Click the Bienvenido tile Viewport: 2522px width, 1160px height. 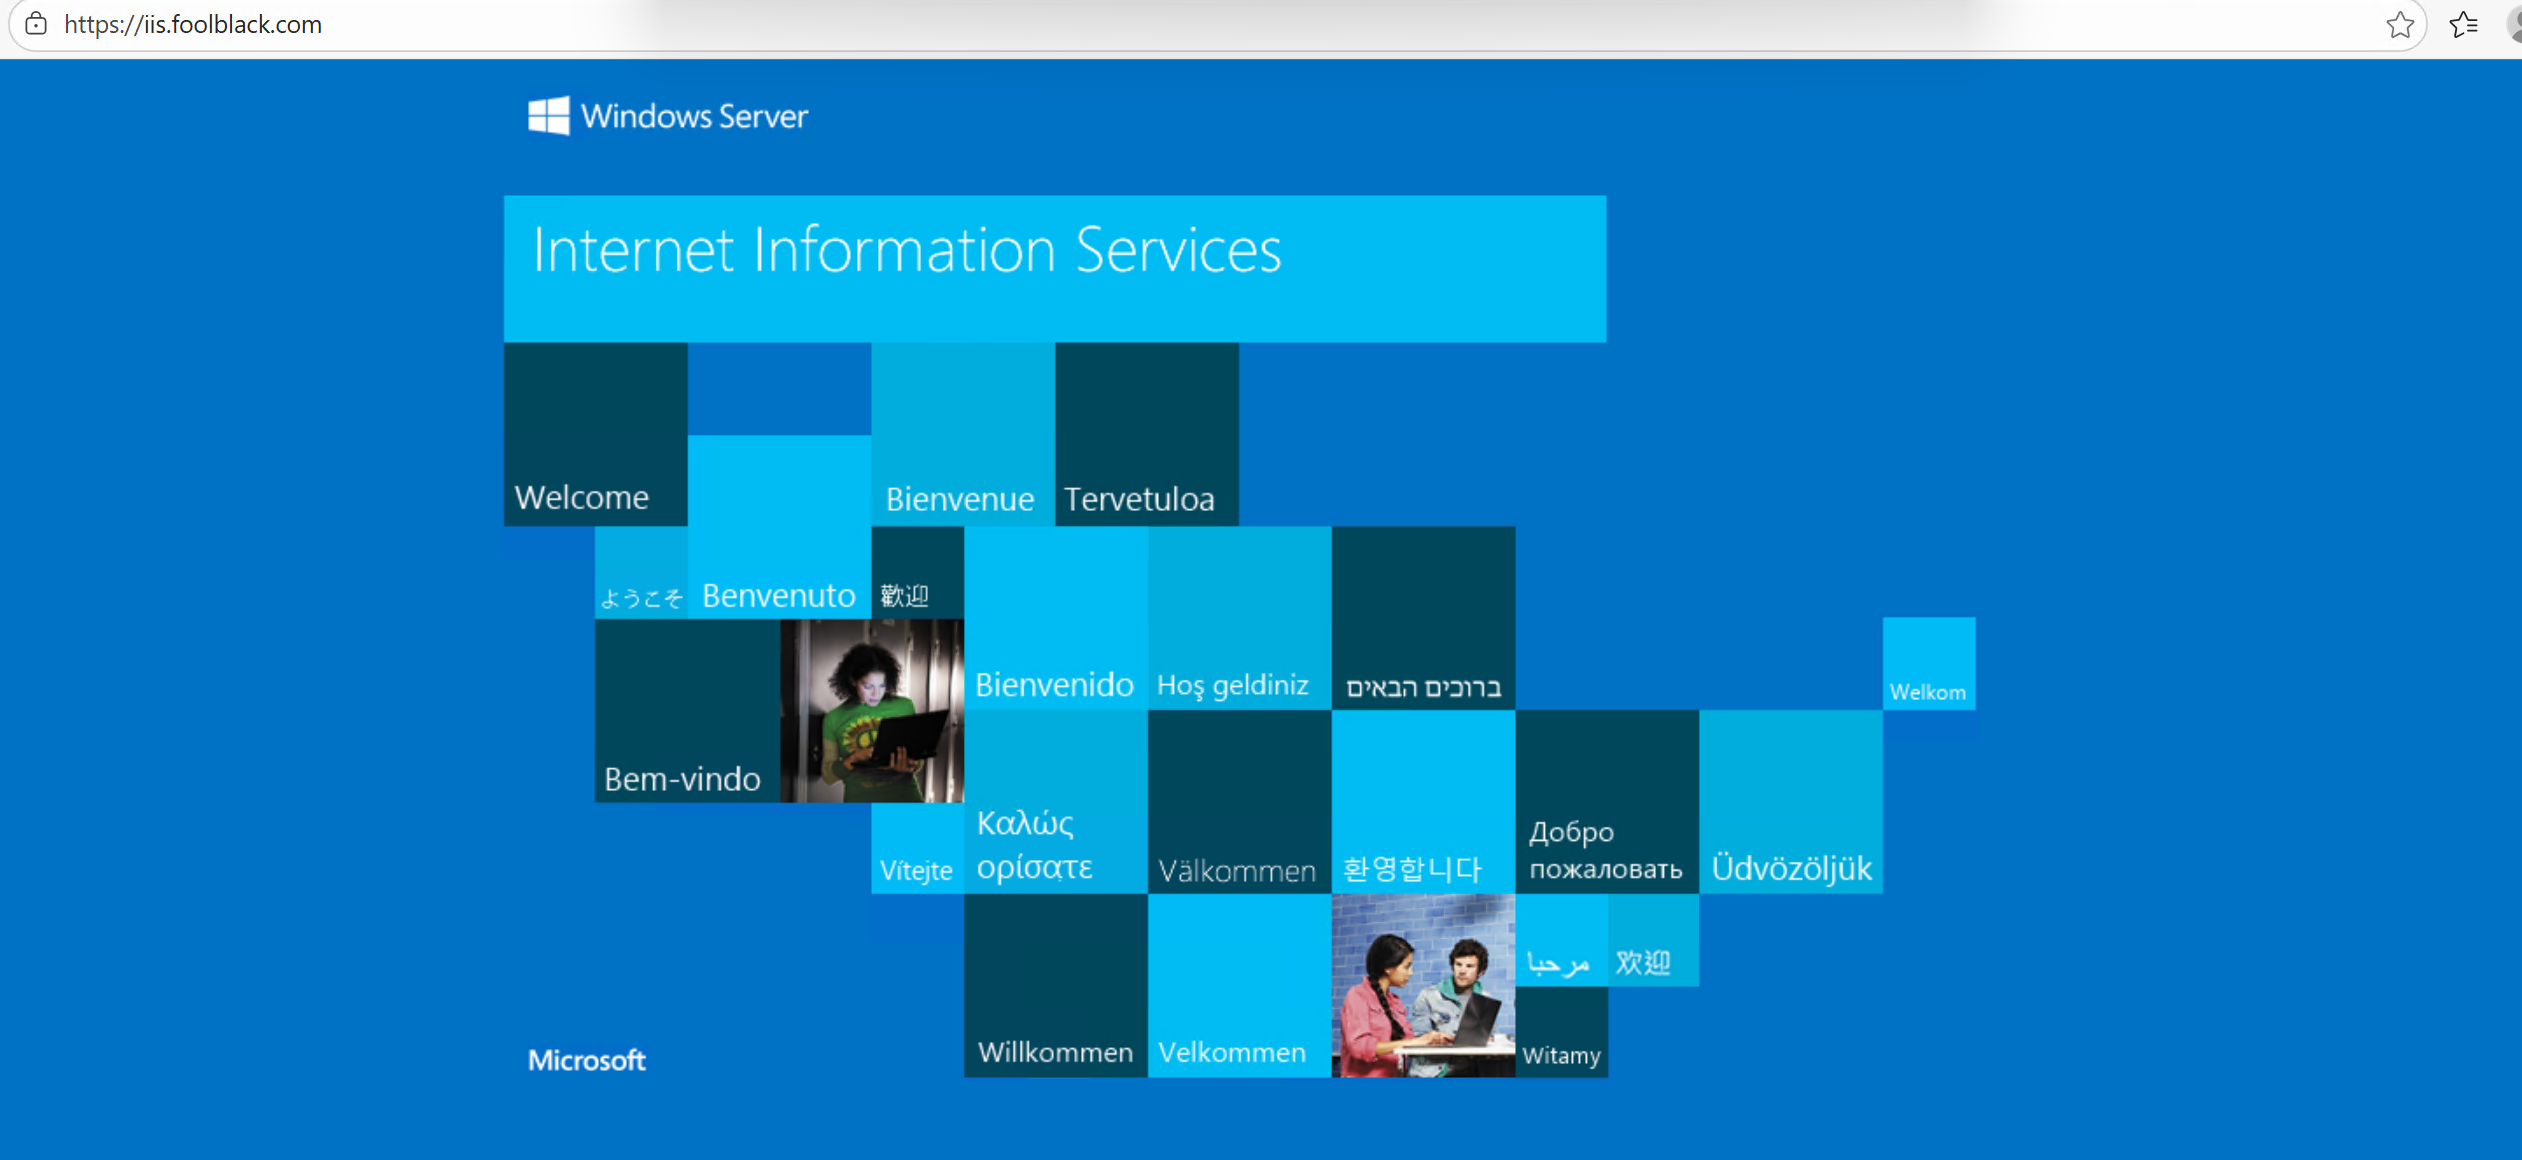(1055, 619)
